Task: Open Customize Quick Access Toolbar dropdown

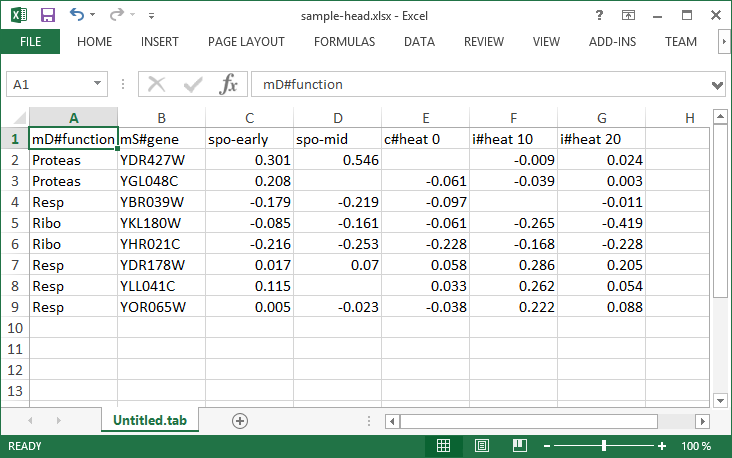Action: point(150,16)
